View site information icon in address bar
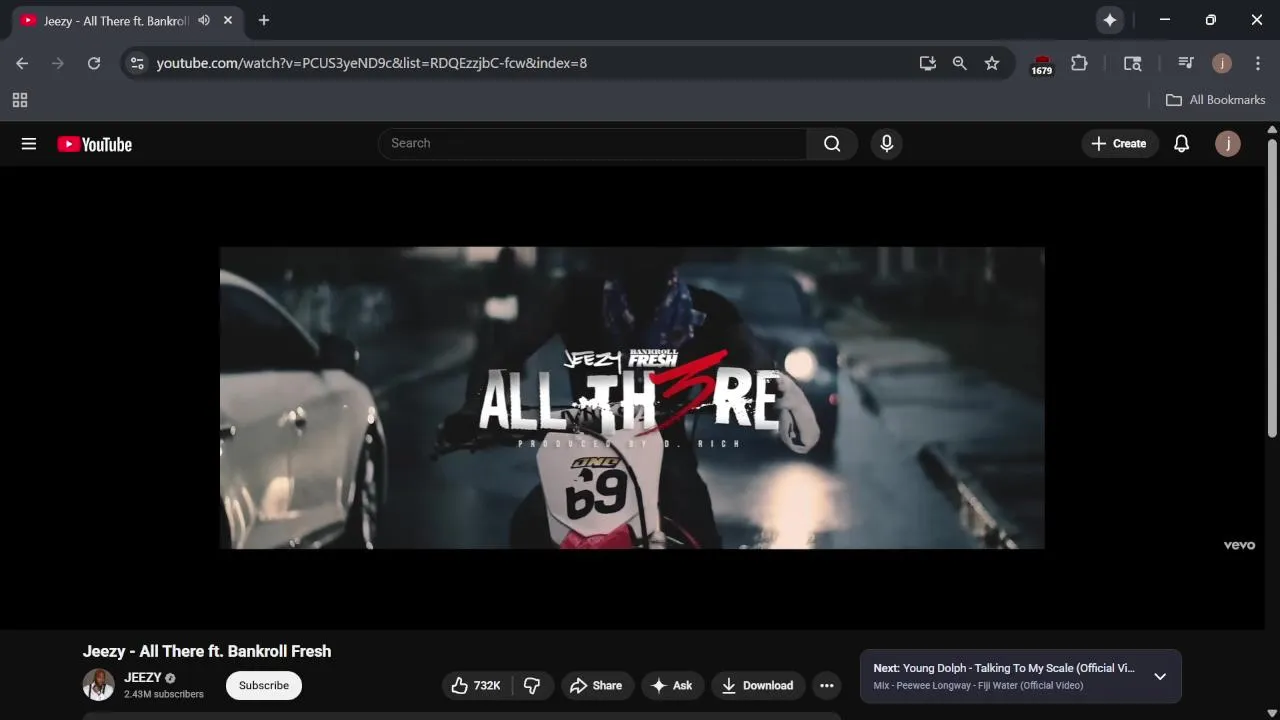This screenshot has width=1280, height=720. pyautogui.click(x=137, y=63)
